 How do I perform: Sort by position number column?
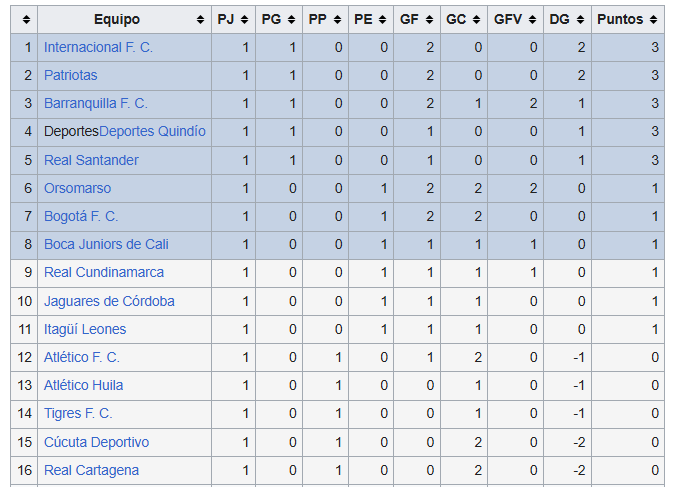point(24,20)
